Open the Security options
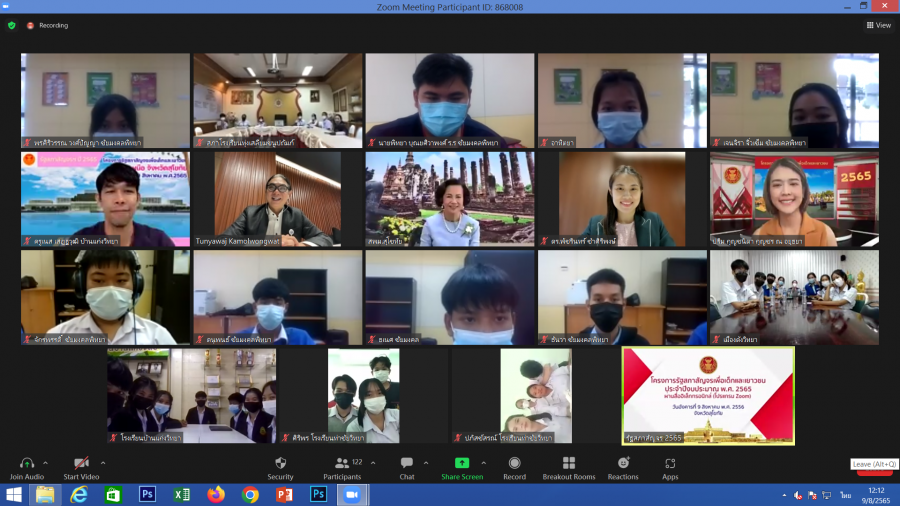Image resolution: width=900 pixels, height=506 pixels. (280, 467)
